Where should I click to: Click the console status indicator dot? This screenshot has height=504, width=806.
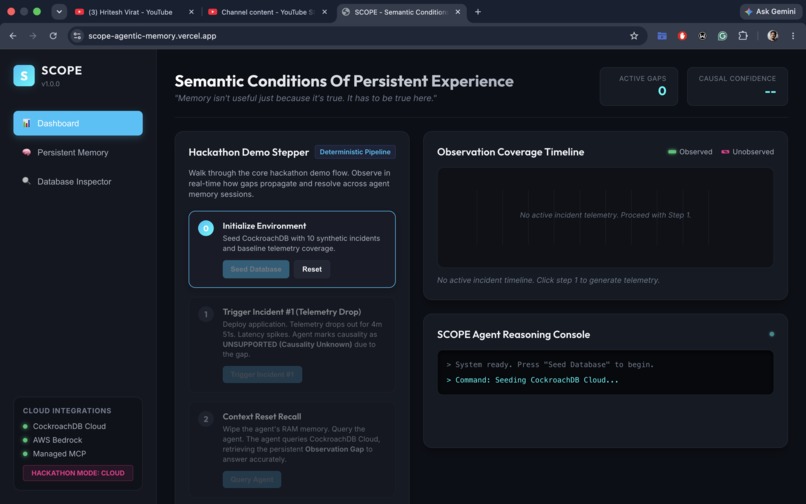pyautogui.click(x=772, y=334)
